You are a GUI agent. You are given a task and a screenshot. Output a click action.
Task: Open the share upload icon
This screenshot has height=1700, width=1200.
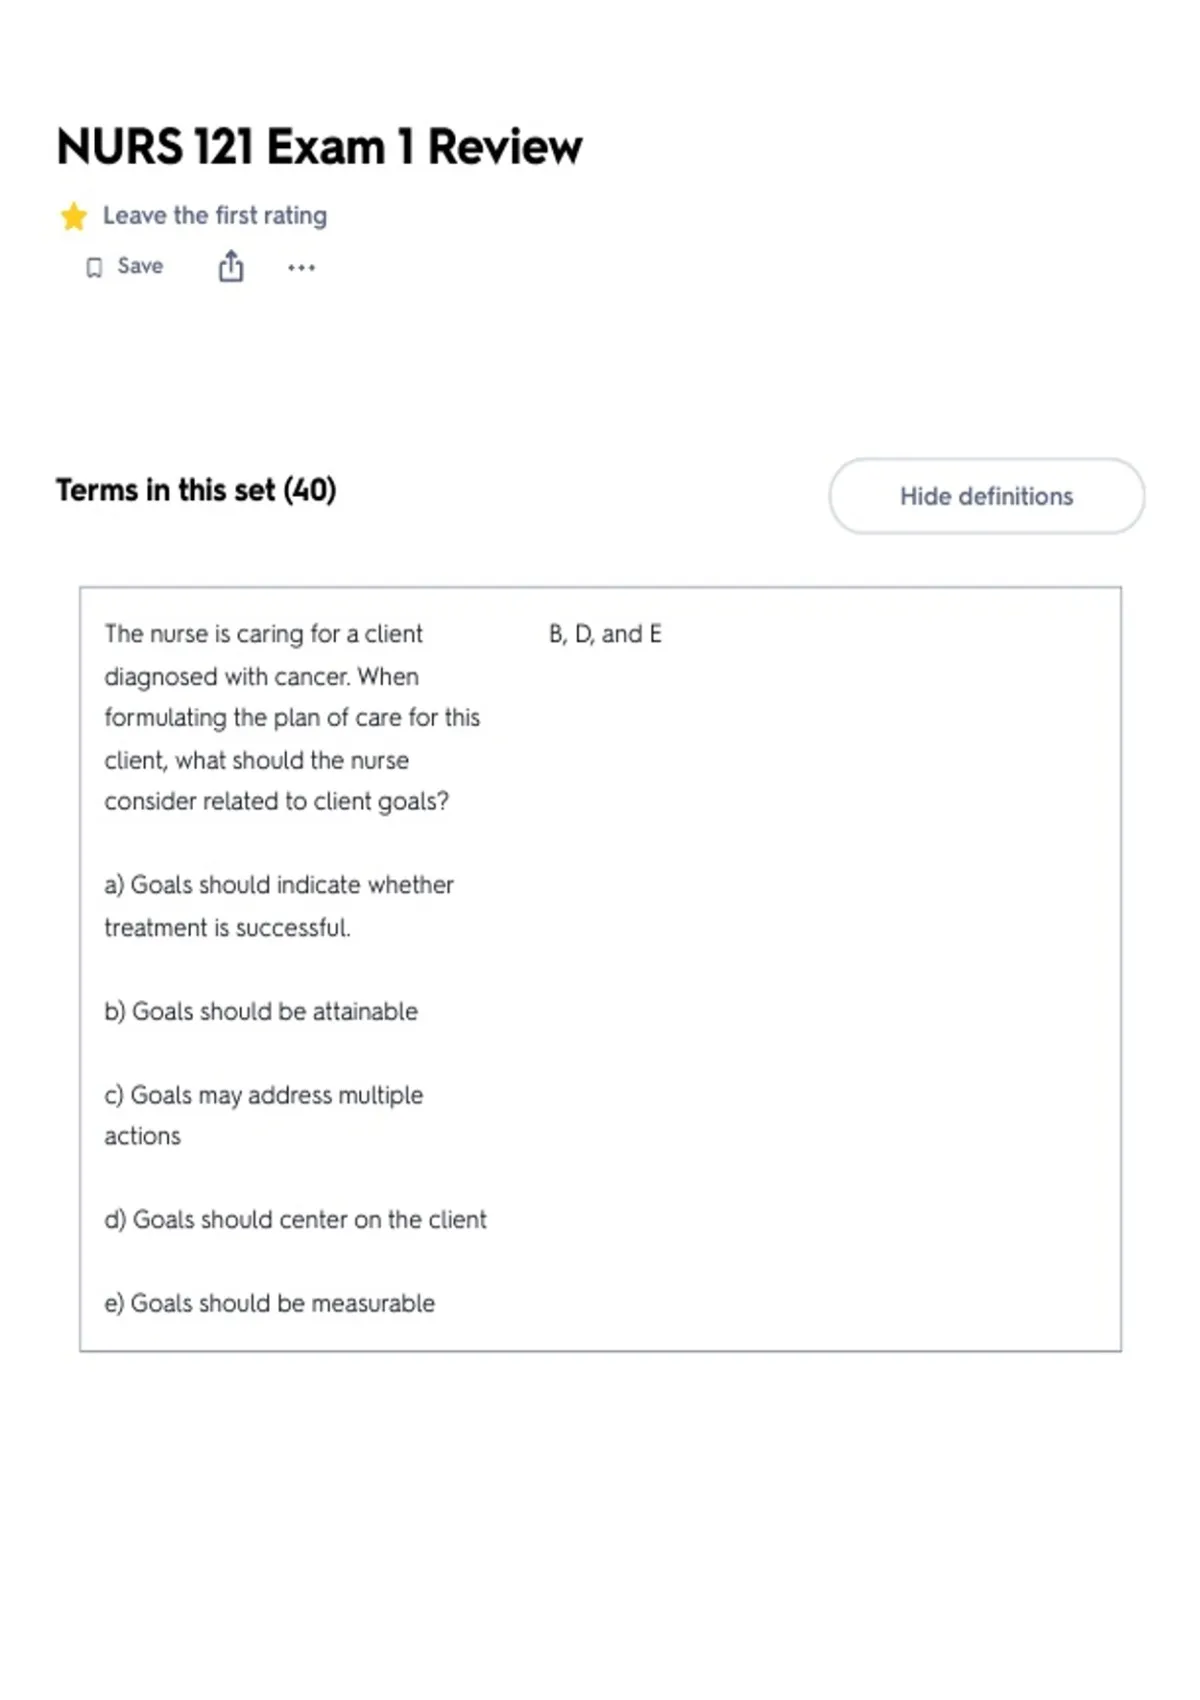tap(231, 267)
